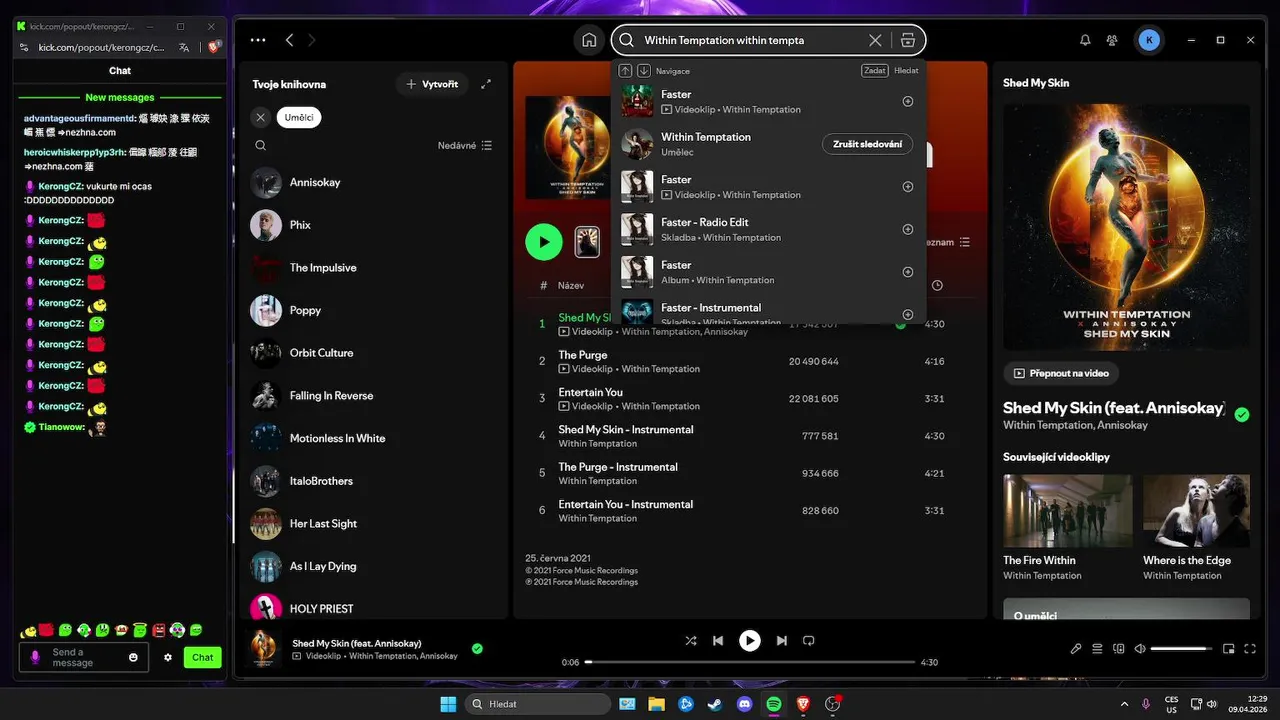The width and height of the screenshot is (1280, 720).
Task: Open the miniplayer icon
Action: 1229,649
